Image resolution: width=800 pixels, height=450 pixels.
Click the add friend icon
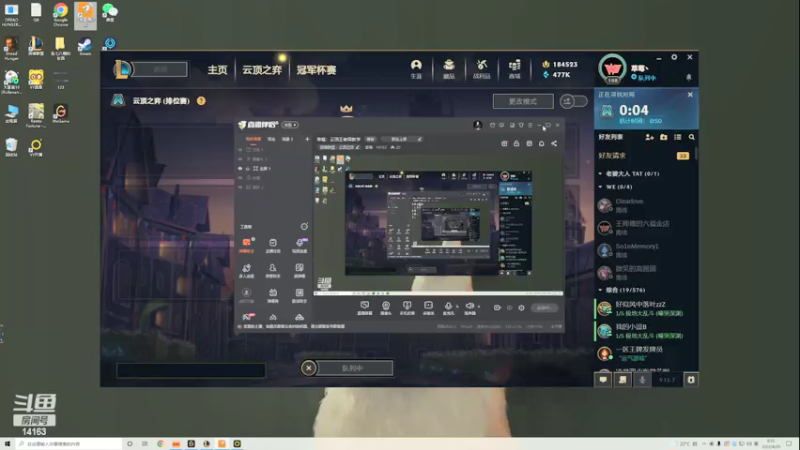649,137
